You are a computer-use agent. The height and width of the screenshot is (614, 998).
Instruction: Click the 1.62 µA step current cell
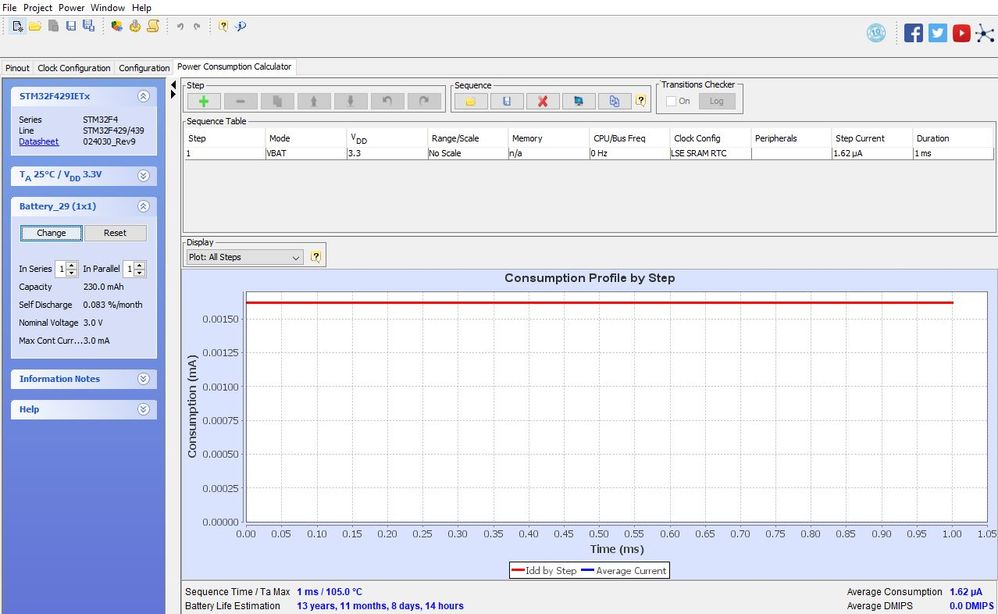point(872,153)
